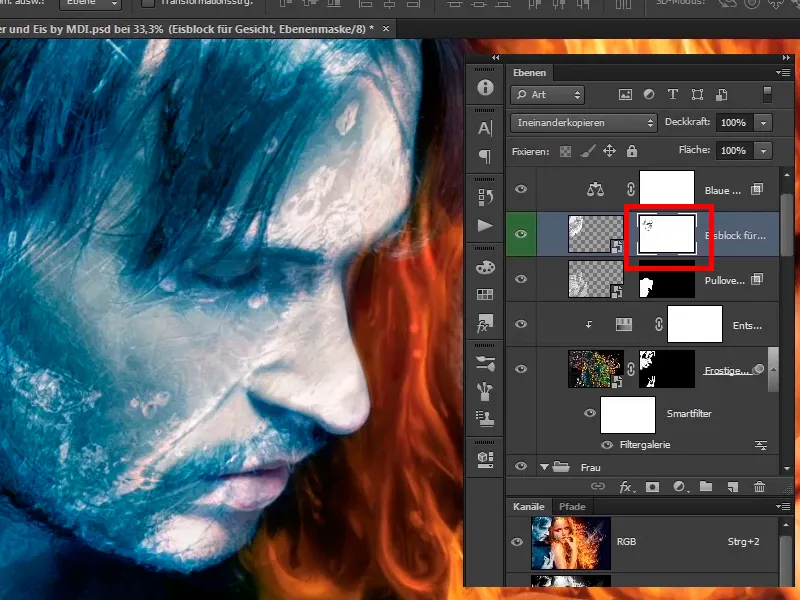Filter layers by shape layers icon
The height and width of the screenshot is (600, 800).
(697, 94)
